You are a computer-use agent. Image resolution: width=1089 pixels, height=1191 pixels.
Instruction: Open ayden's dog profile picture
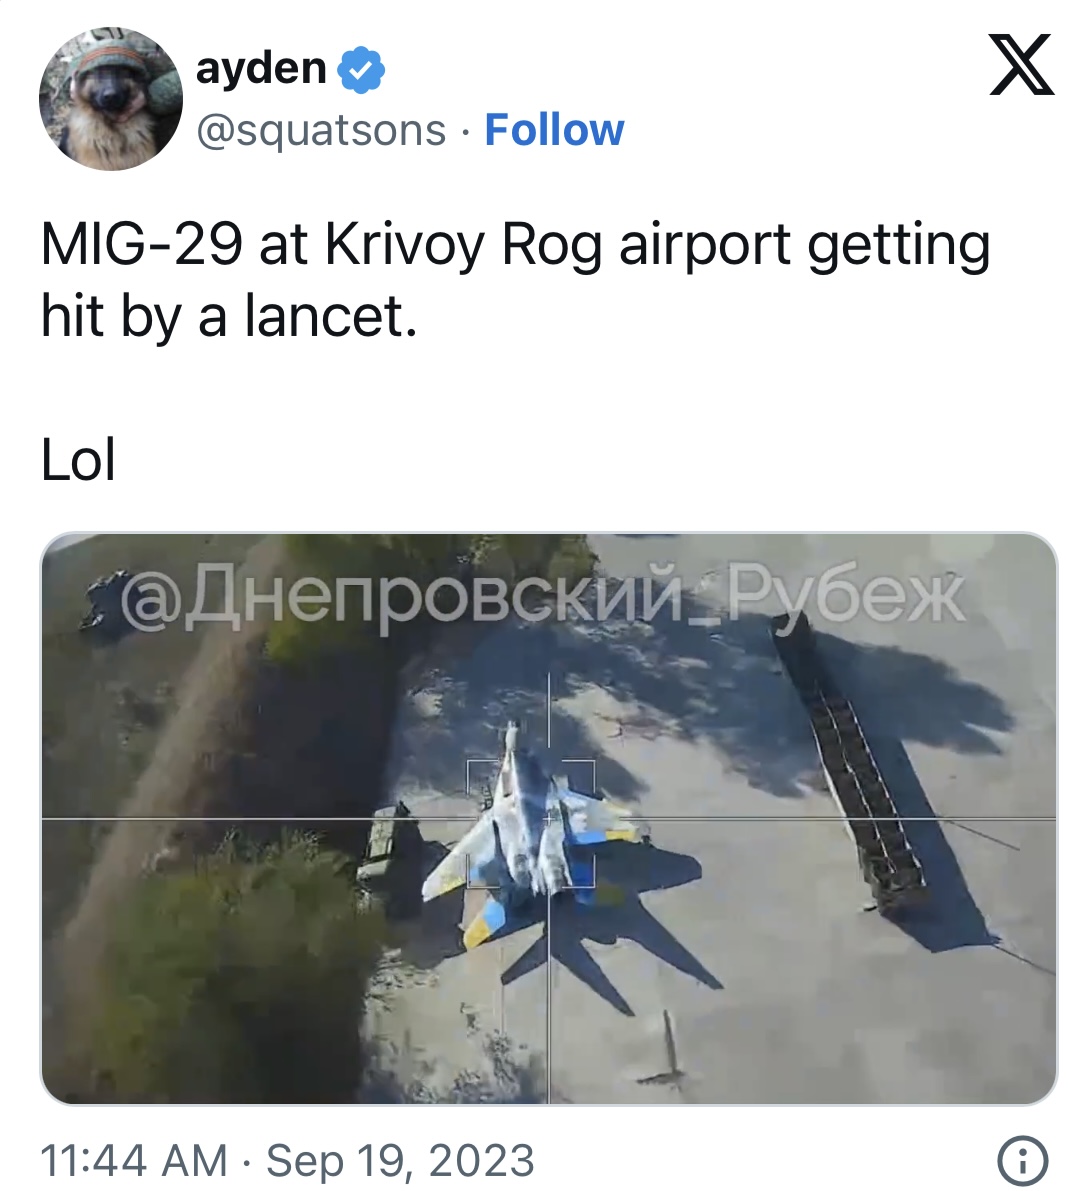(x=111, y=99)
